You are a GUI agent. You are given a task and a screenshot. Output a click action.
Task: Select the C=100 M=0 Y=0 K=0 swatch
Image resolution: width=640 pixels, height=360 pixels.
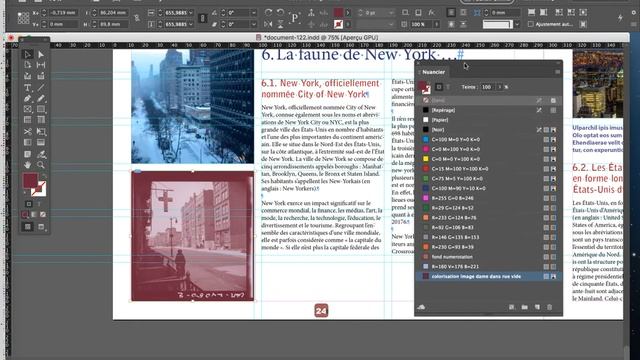click(489, 139)
